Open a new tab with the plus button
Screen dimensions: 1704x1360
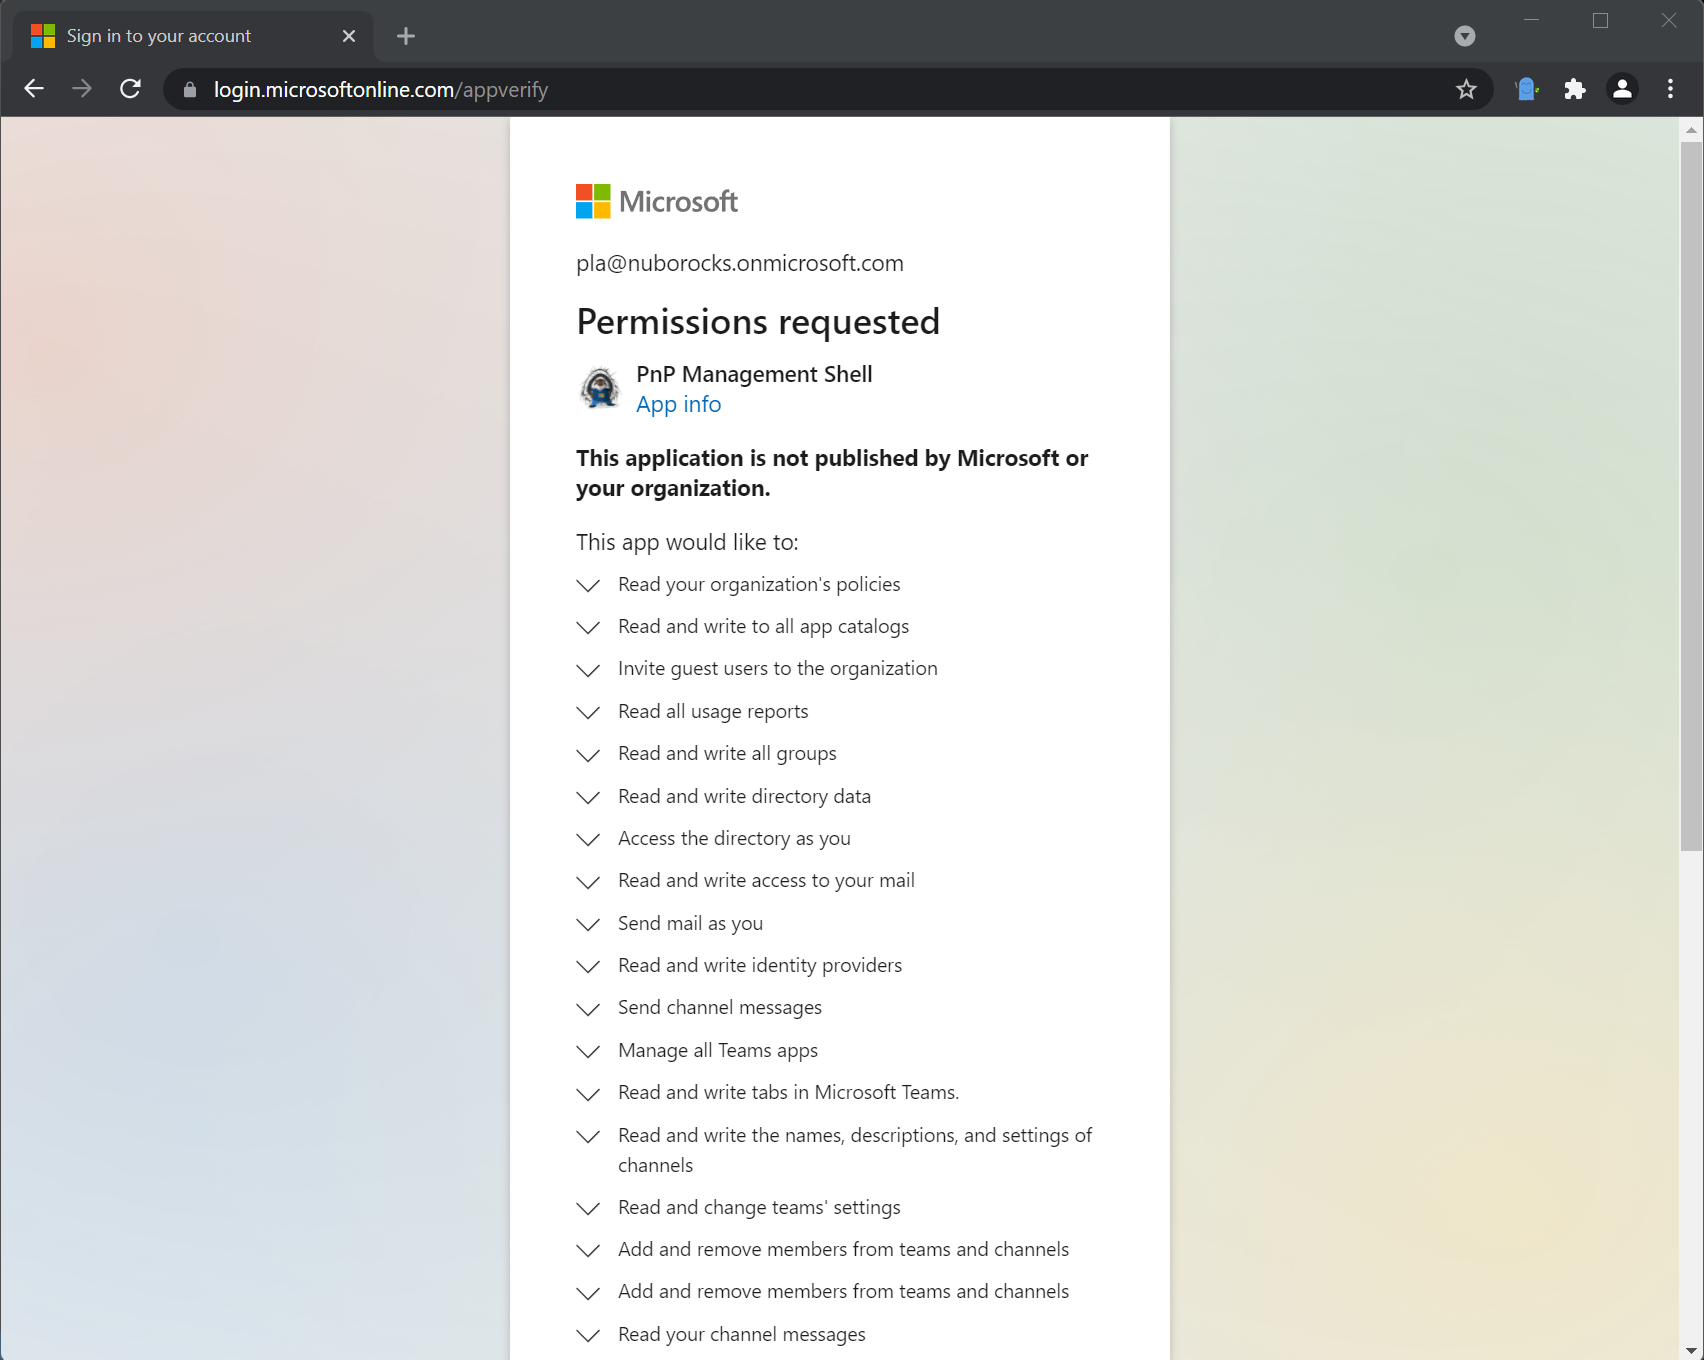click(x=406, y=36)
